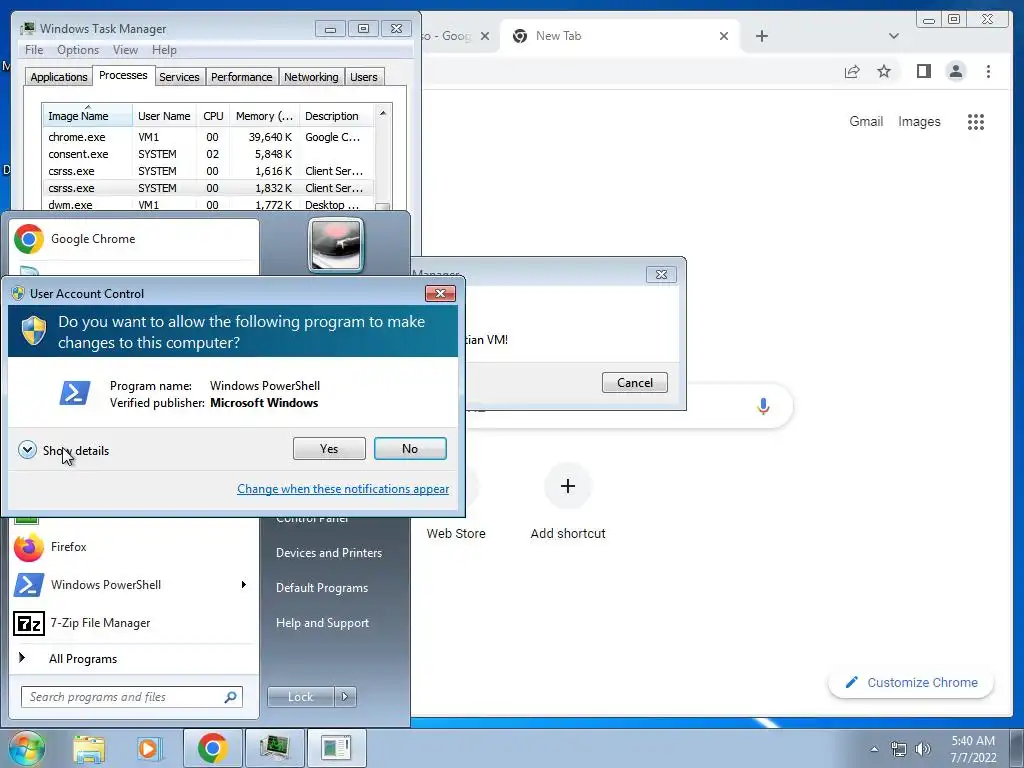1024x768 pixels.
Task: Open the File menu in Task Manager
Action: coord(34,50)
